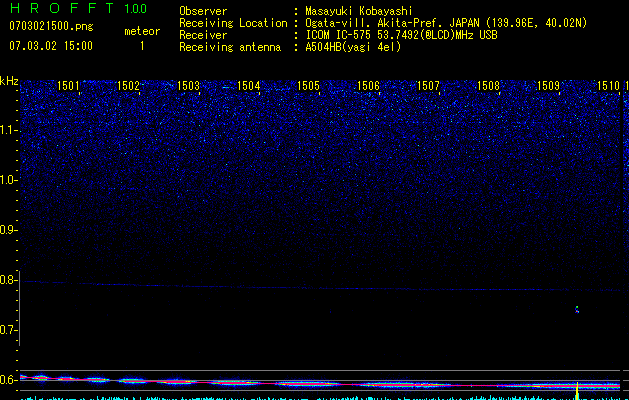Click the Receiving Location field label

click(x=233, y=23)
